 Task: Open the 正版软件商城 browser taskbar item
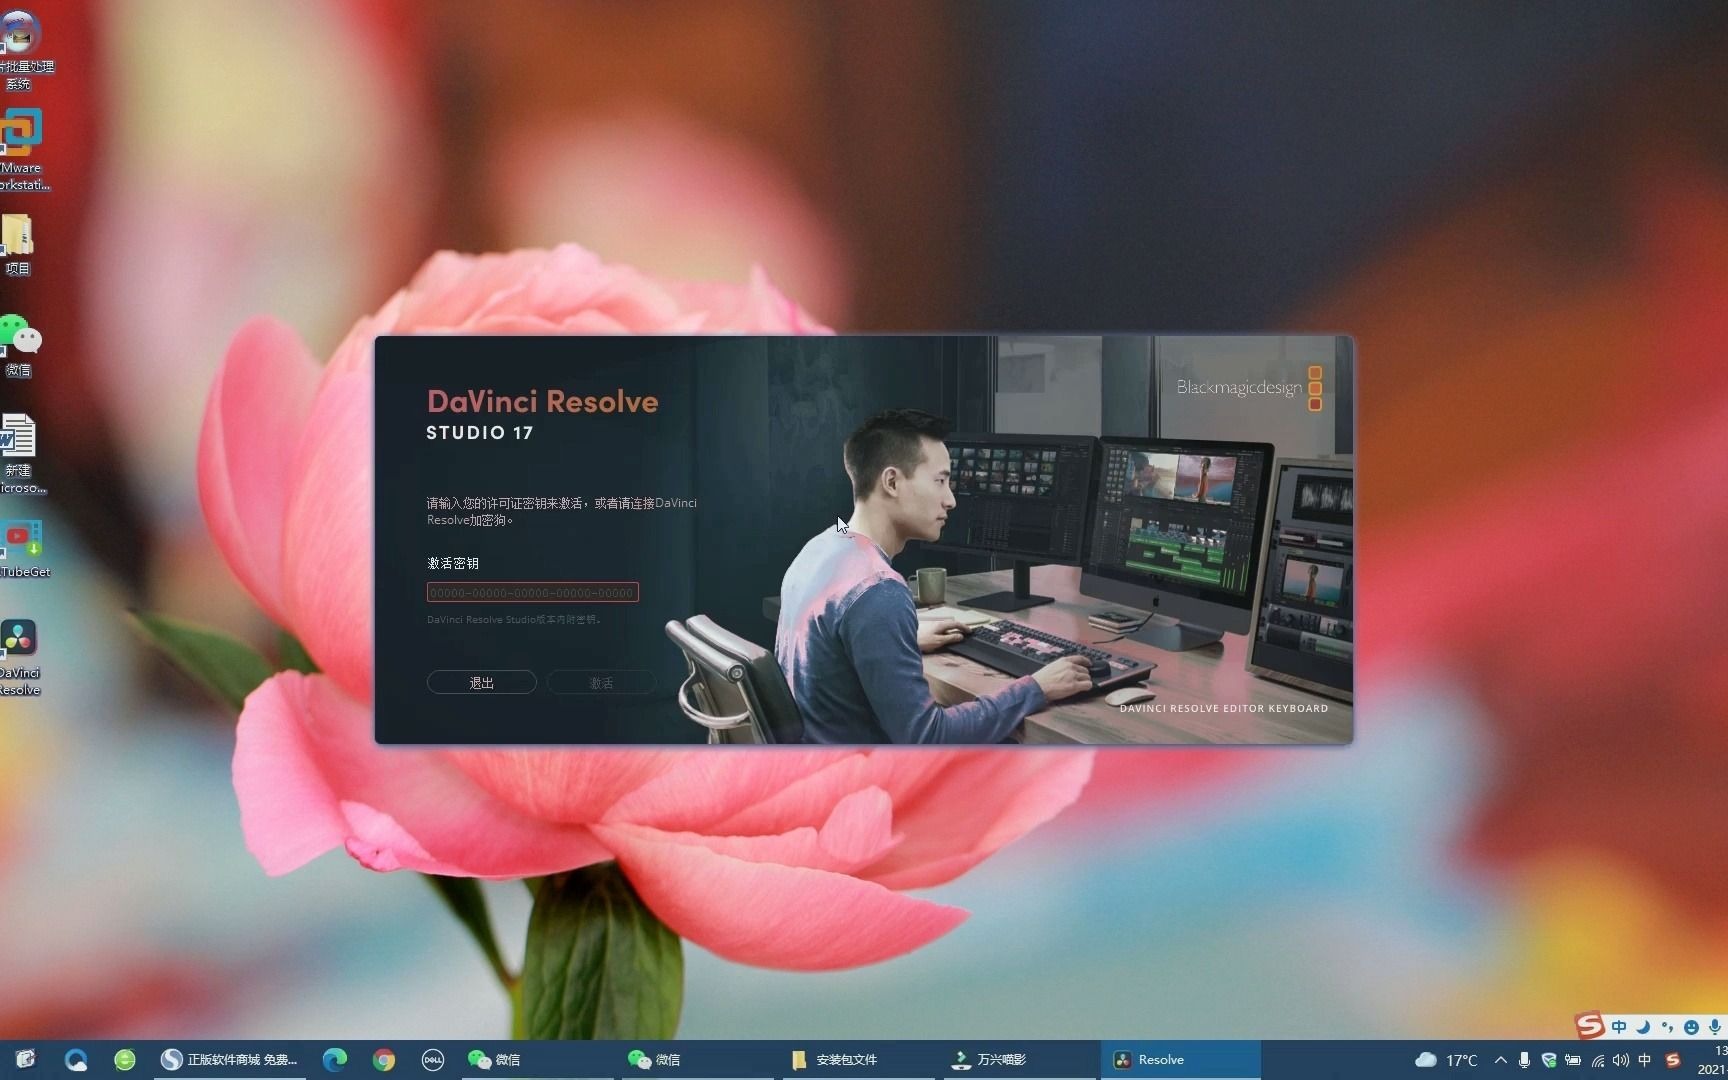[230, 1060]
